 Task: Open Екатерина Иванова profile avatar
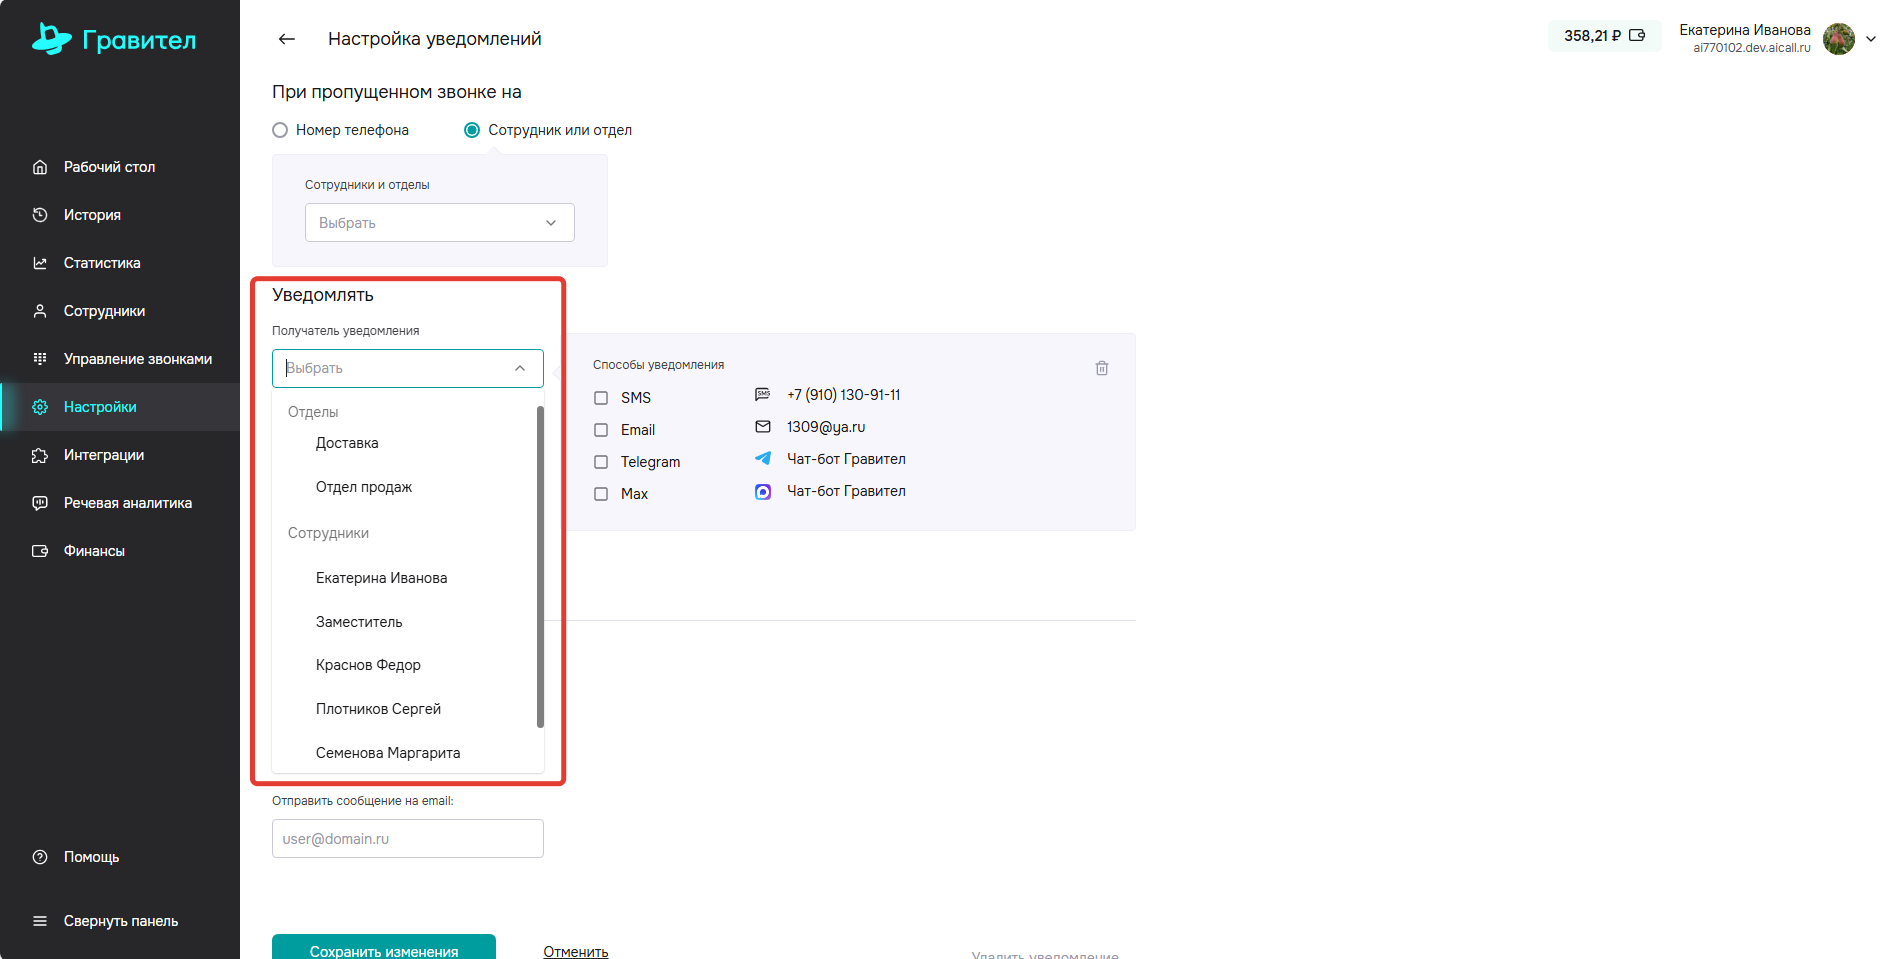coord(1838,39)
